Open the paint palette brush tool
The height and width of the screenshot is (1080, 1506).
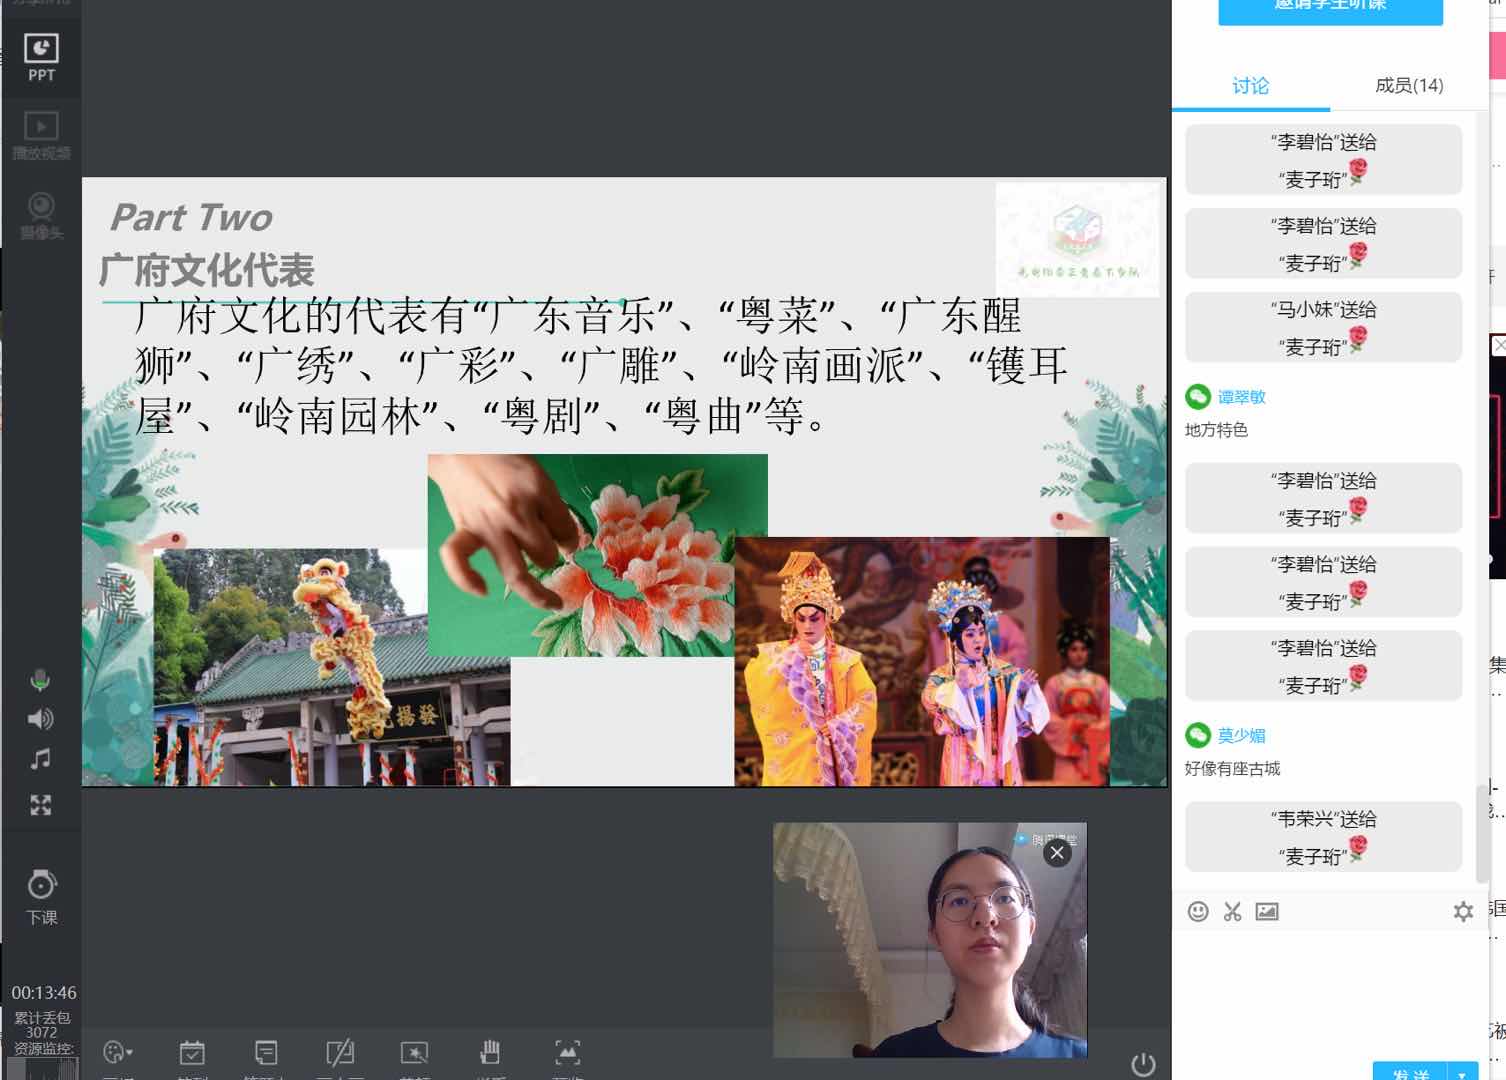113,1052
